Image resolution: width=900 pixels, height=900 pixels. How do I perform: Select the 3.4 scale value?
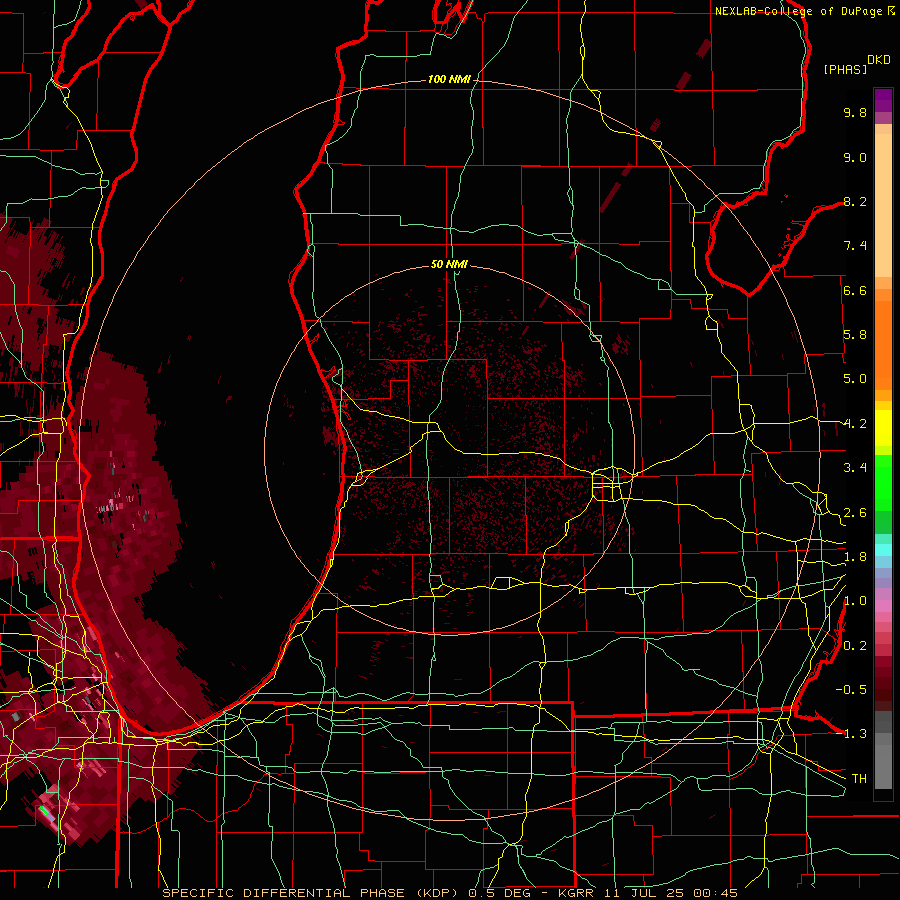click(x=855, y=468)
